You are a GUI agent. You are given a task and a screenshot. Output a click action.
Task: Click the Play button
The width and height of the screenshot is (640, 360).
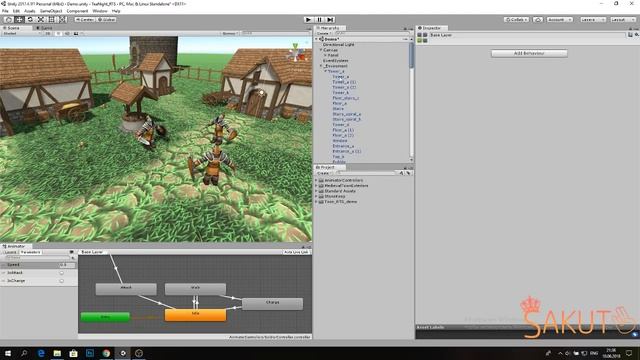click(309, 20)
